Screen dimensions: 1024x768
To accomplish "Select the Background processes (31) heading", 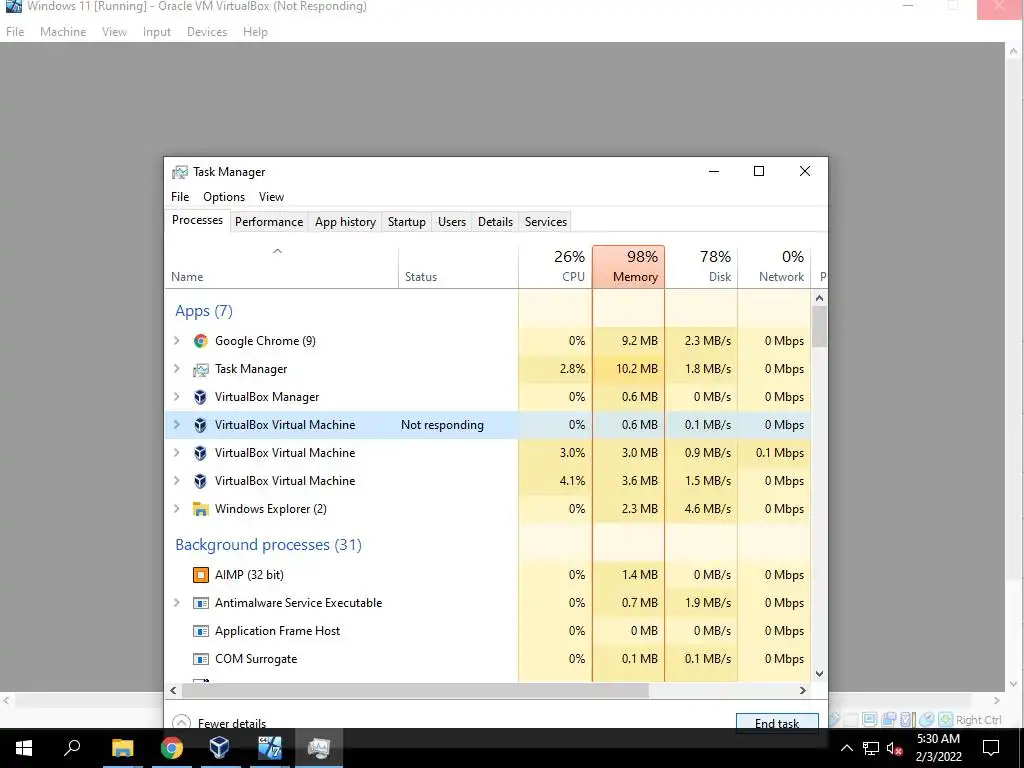I will coord(268,545).
